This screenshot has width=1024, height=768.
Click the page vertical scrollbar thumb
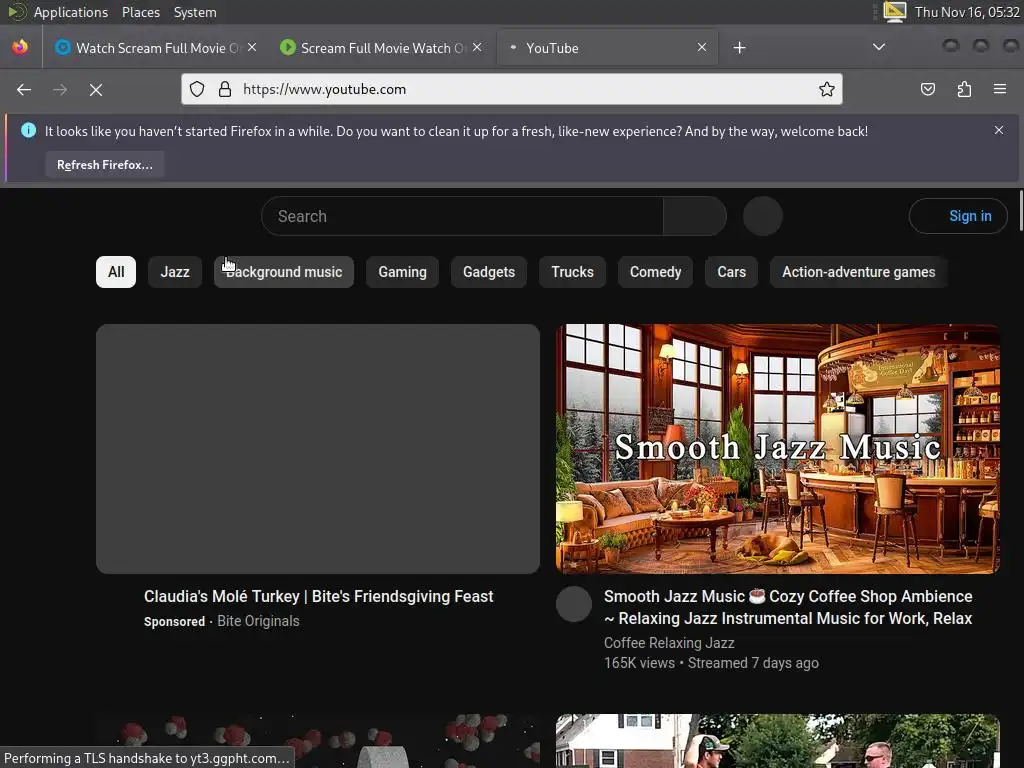click(x=1021, y=210)
